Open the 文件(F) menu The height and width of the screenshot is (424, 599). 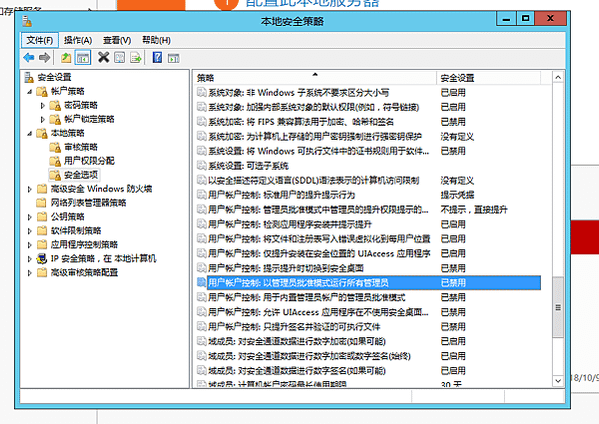(x=40, y=40)
